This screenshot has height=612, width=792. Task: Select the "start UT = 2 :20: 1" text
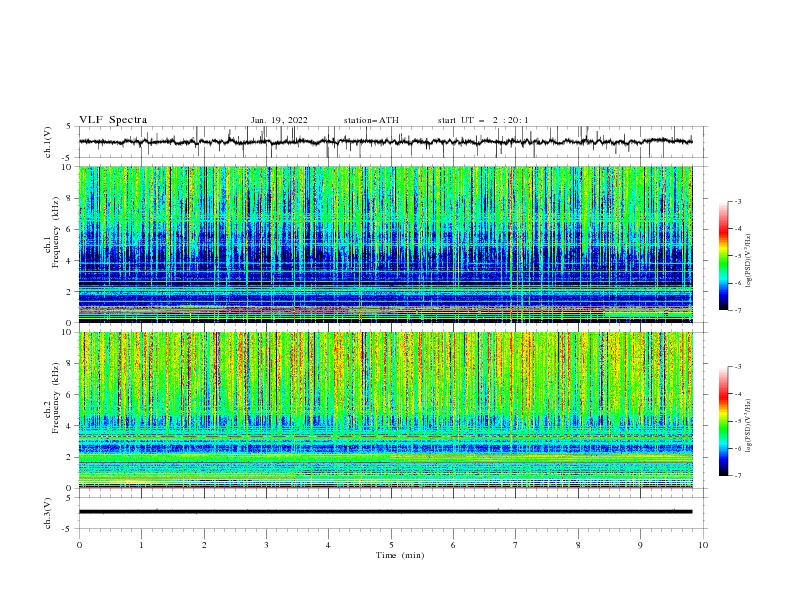coord(483,120)
